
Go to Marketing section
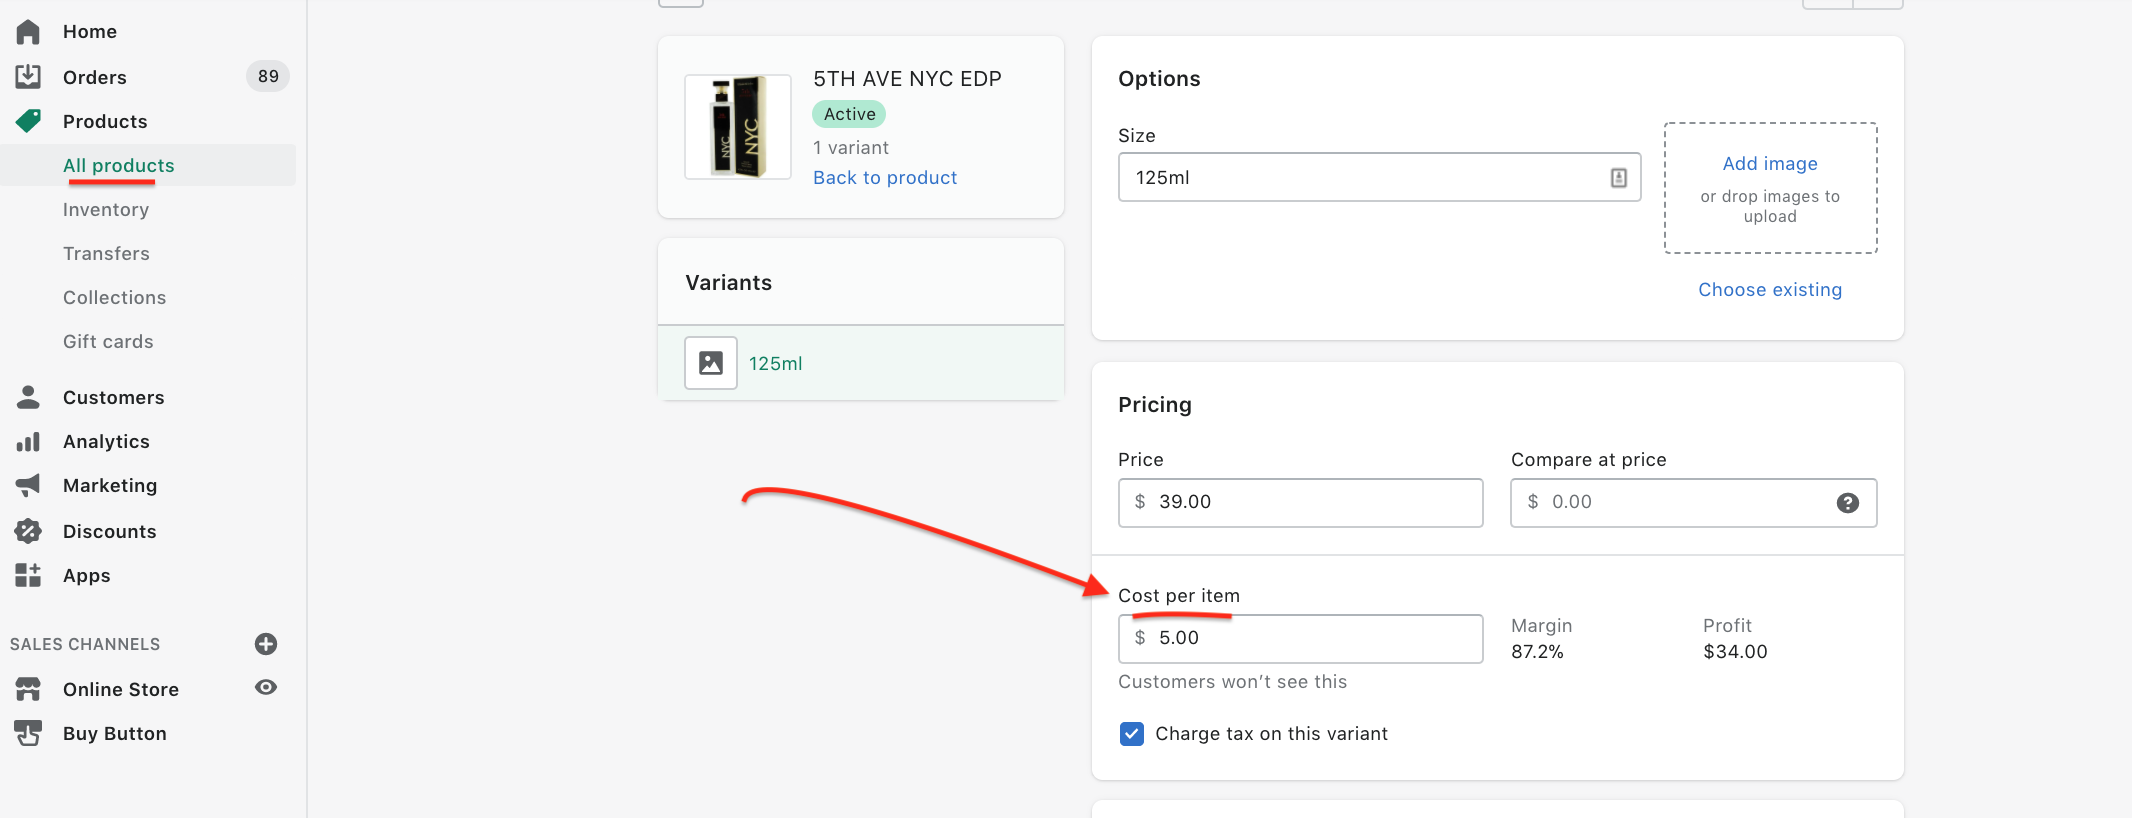coord(110,486)
